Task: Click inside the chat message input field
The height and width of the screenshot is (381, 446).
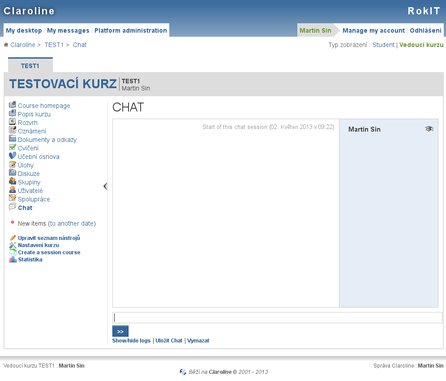Action: click(x=277, y=318)
